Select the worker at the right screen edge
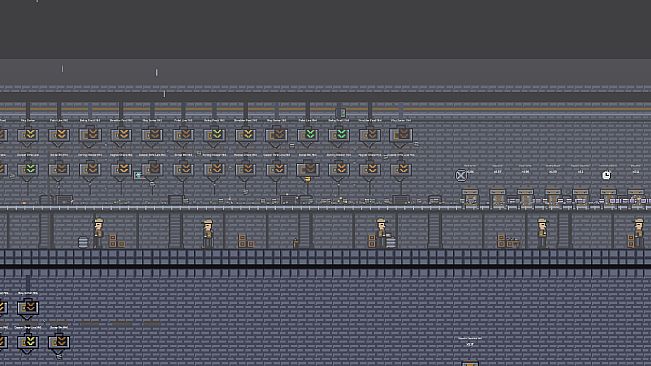The height and width of the screenshot is (366, 651). [639, 233]
